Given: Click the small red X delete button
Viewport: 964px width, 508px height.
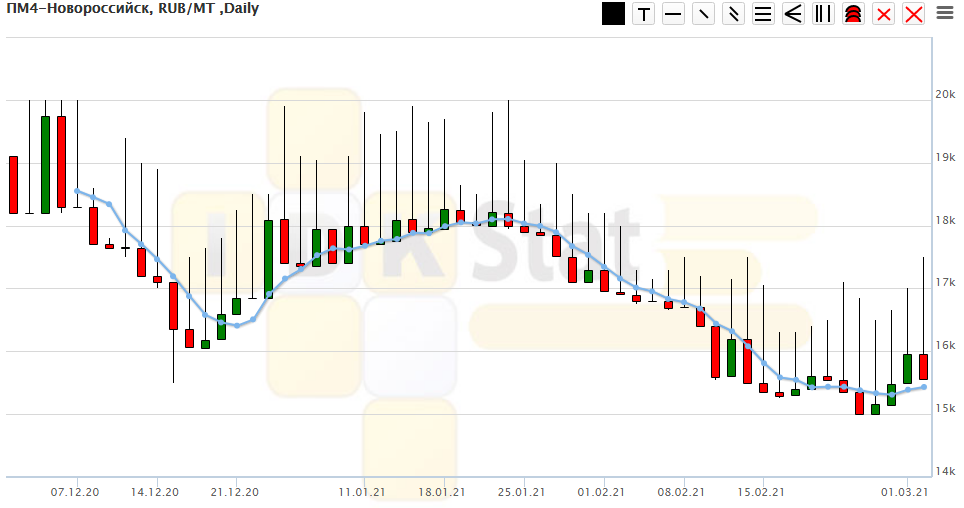Looking at the screenshot, I should pyautogui.click(x=884, y=14).
